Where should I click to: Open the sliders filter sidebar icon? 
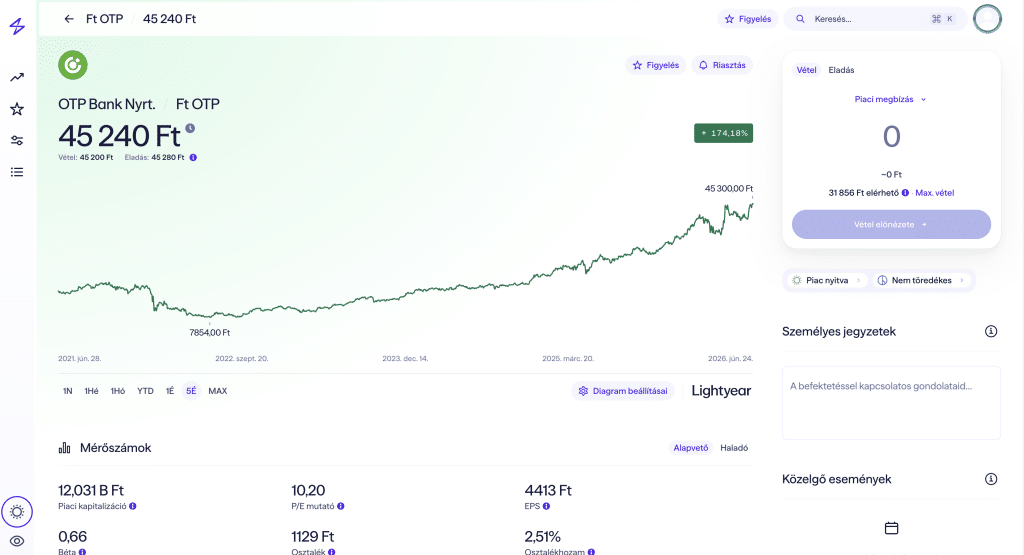17,140
